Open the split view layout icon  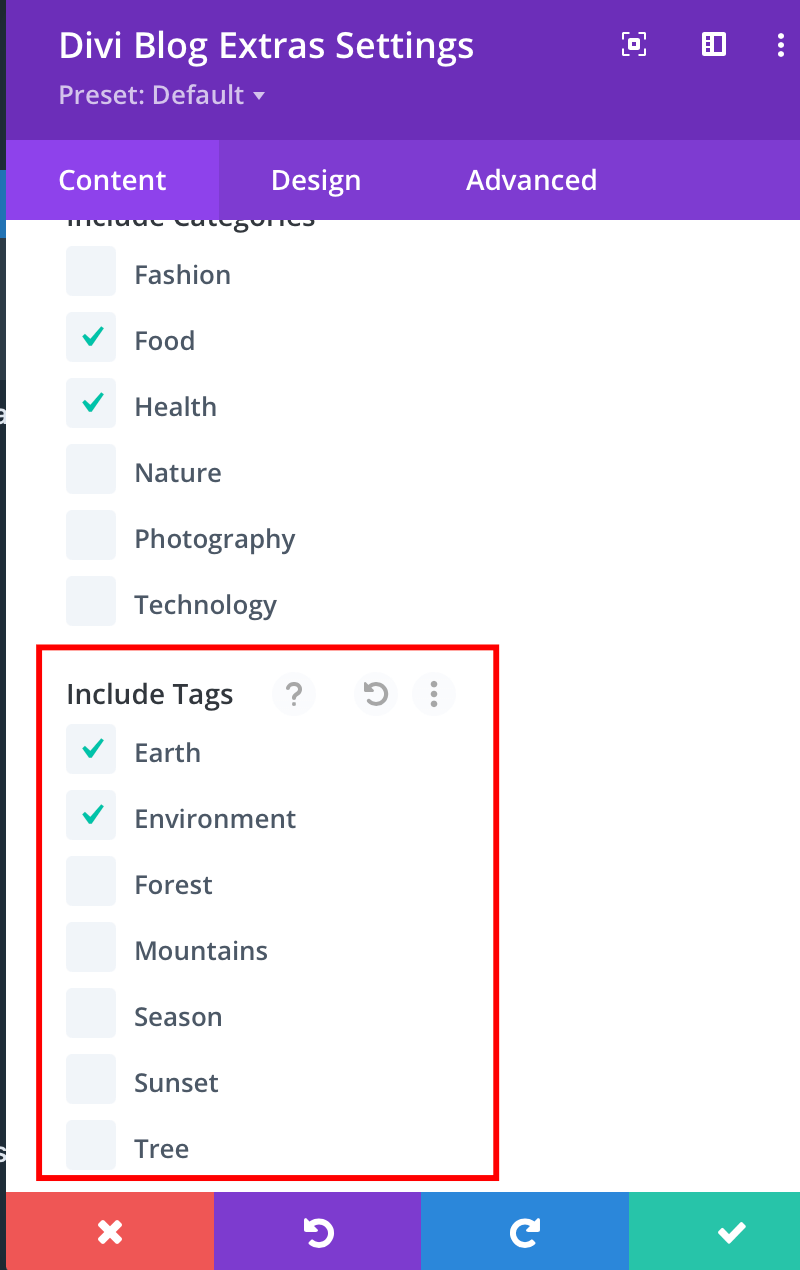click(714, 44)
